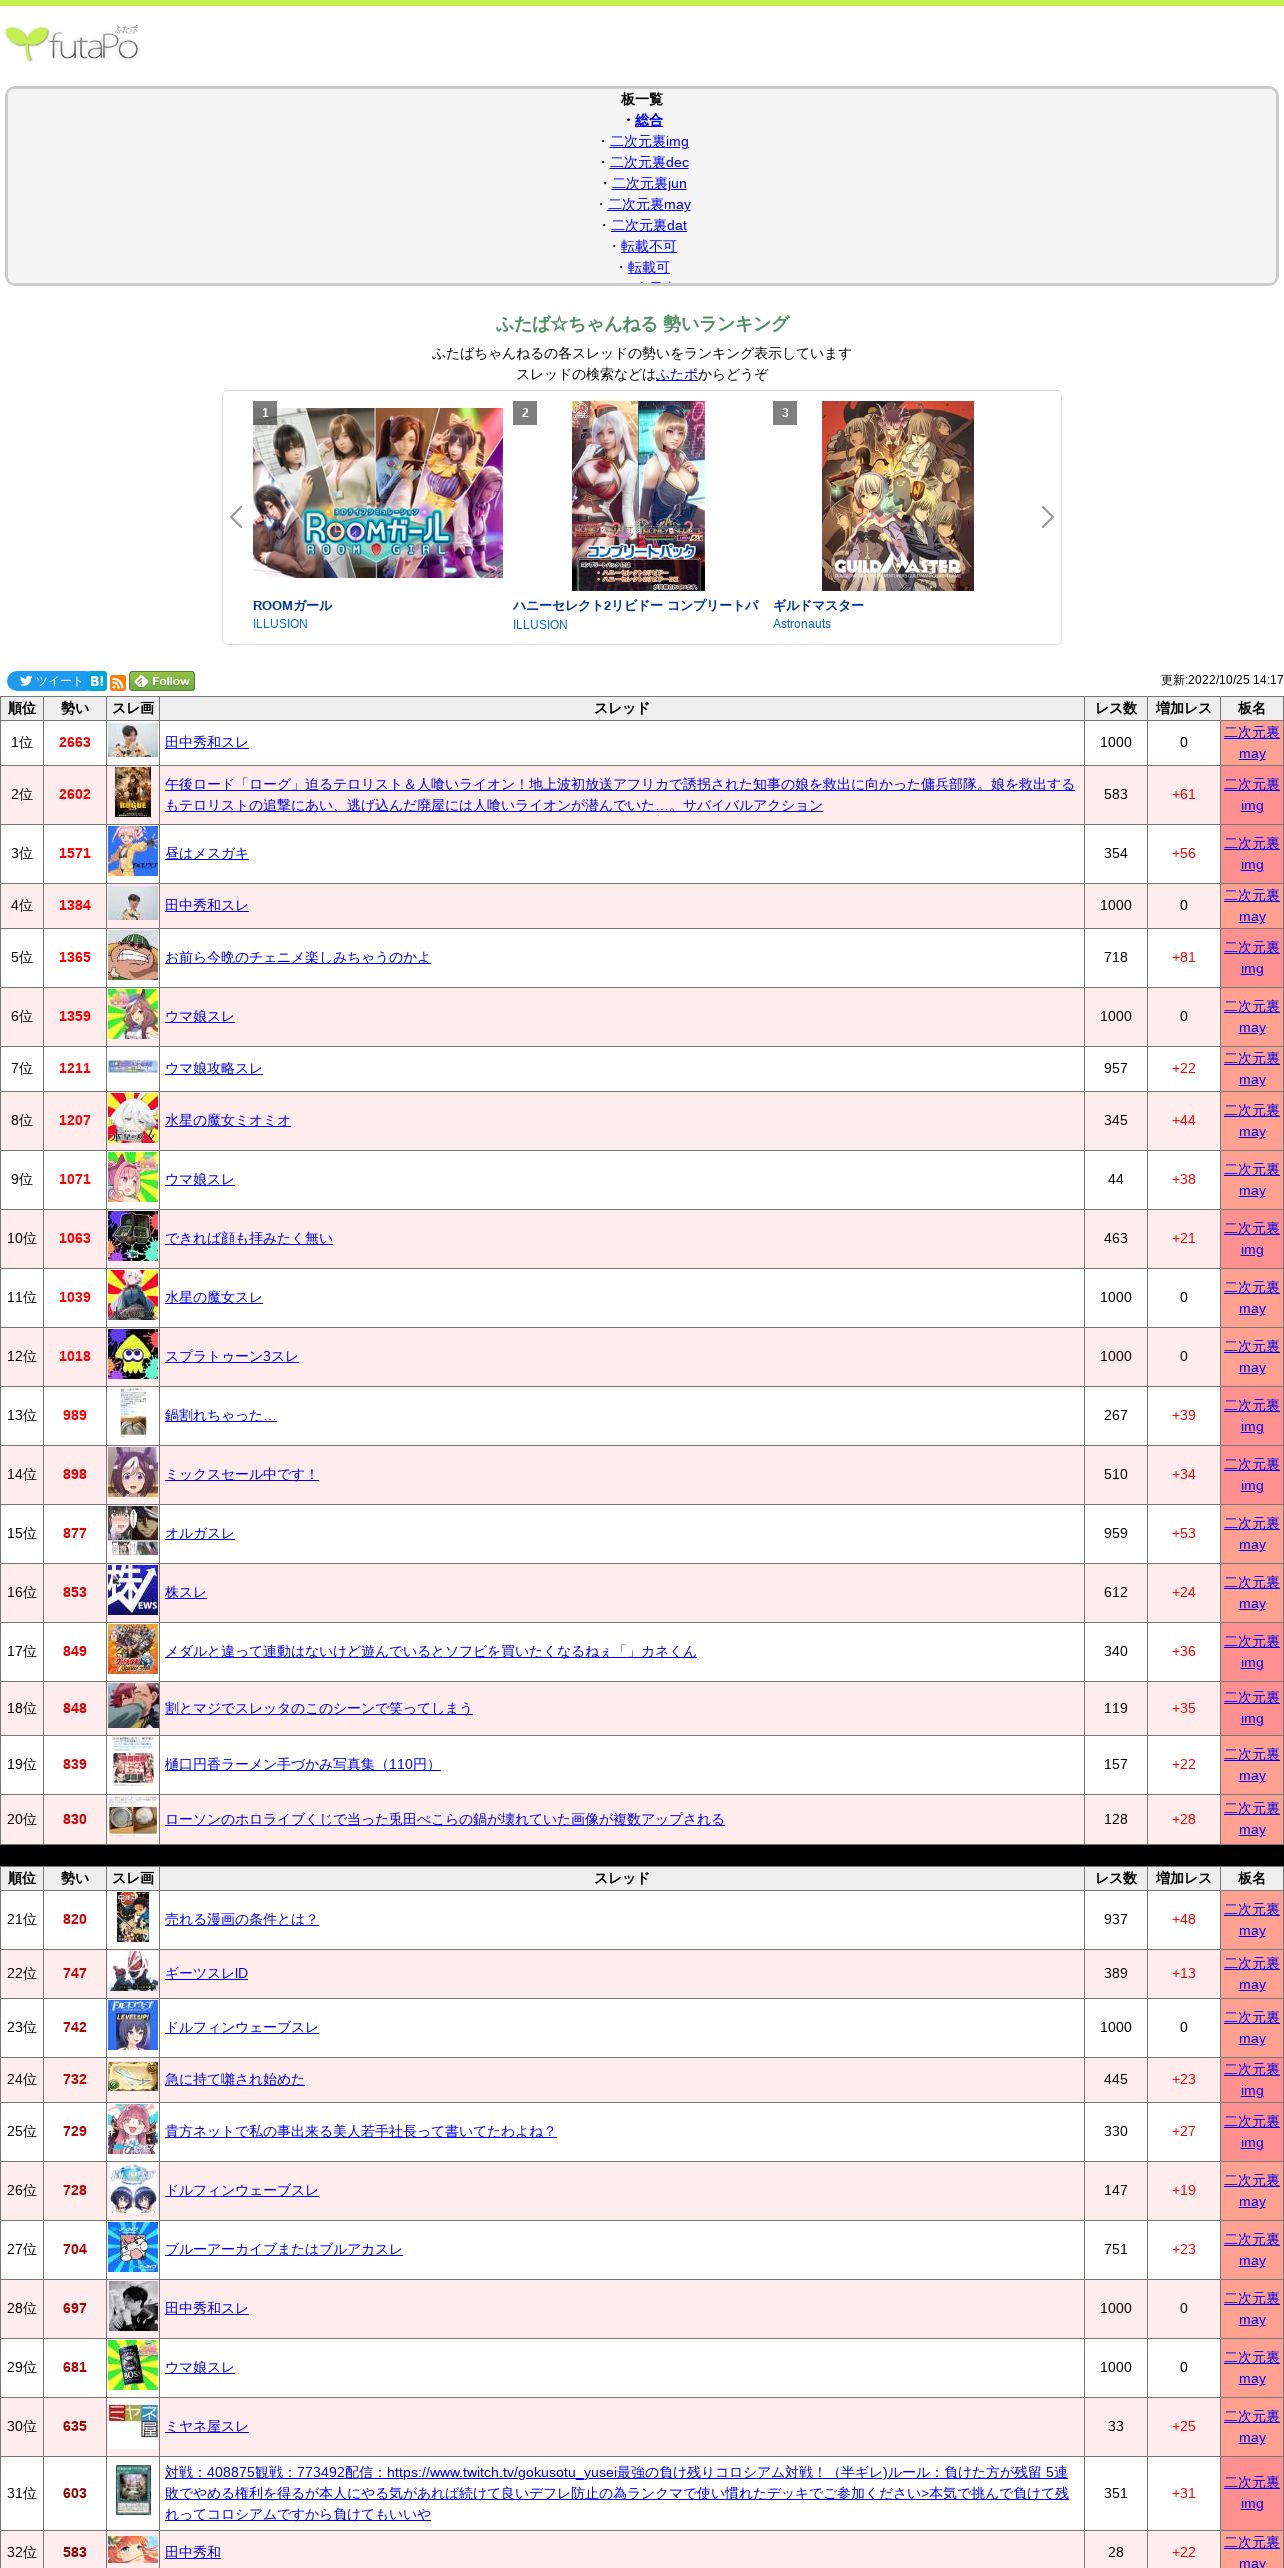Click thumbnail for オルガスレ row
Screen dimensions: 1284x2568
133,1533
